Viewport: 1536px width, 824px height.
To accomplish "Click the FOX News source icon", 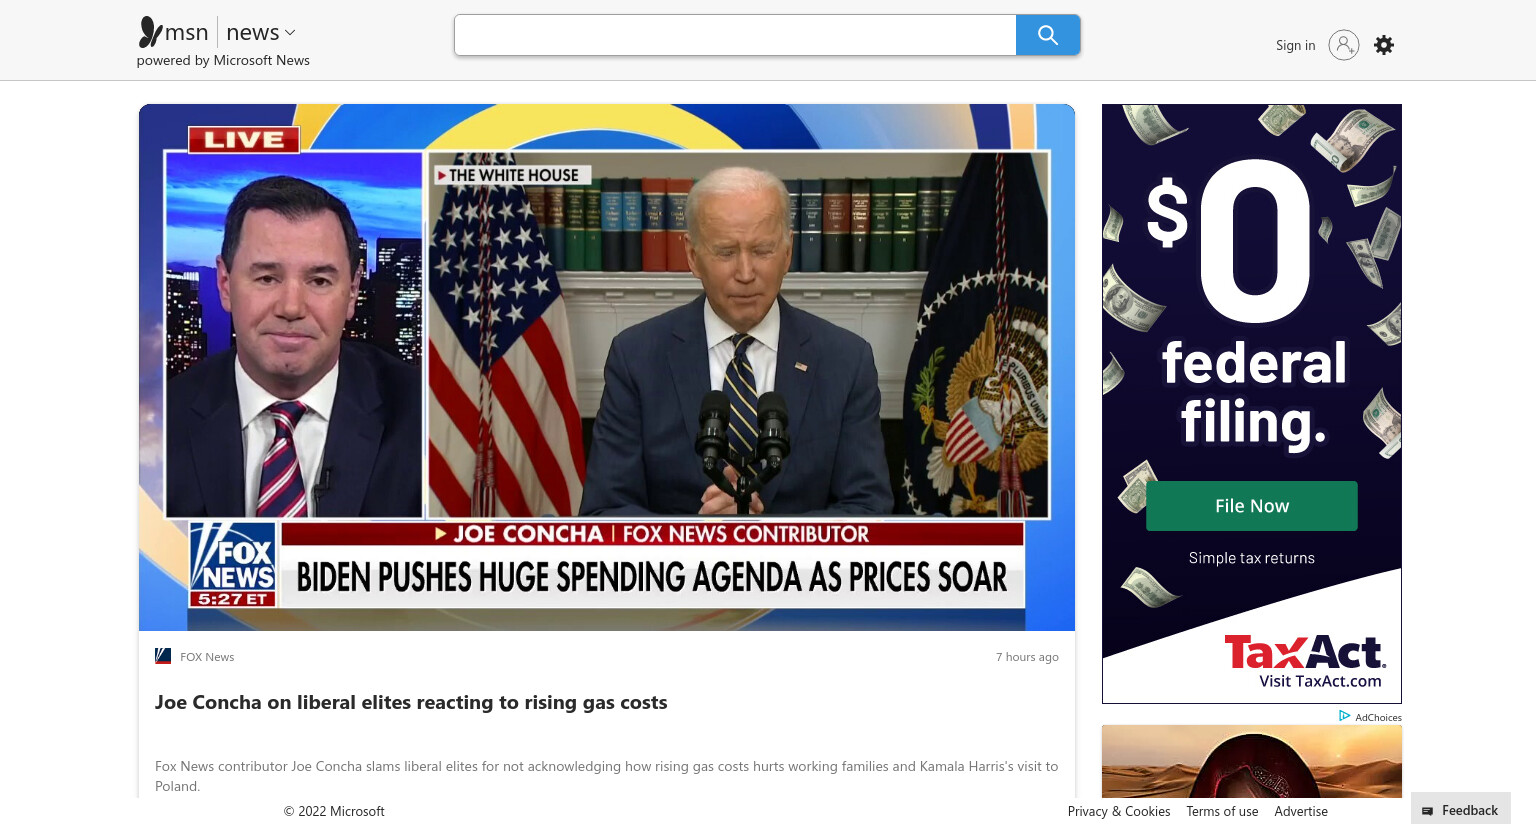I will click(x=163, y=656).
